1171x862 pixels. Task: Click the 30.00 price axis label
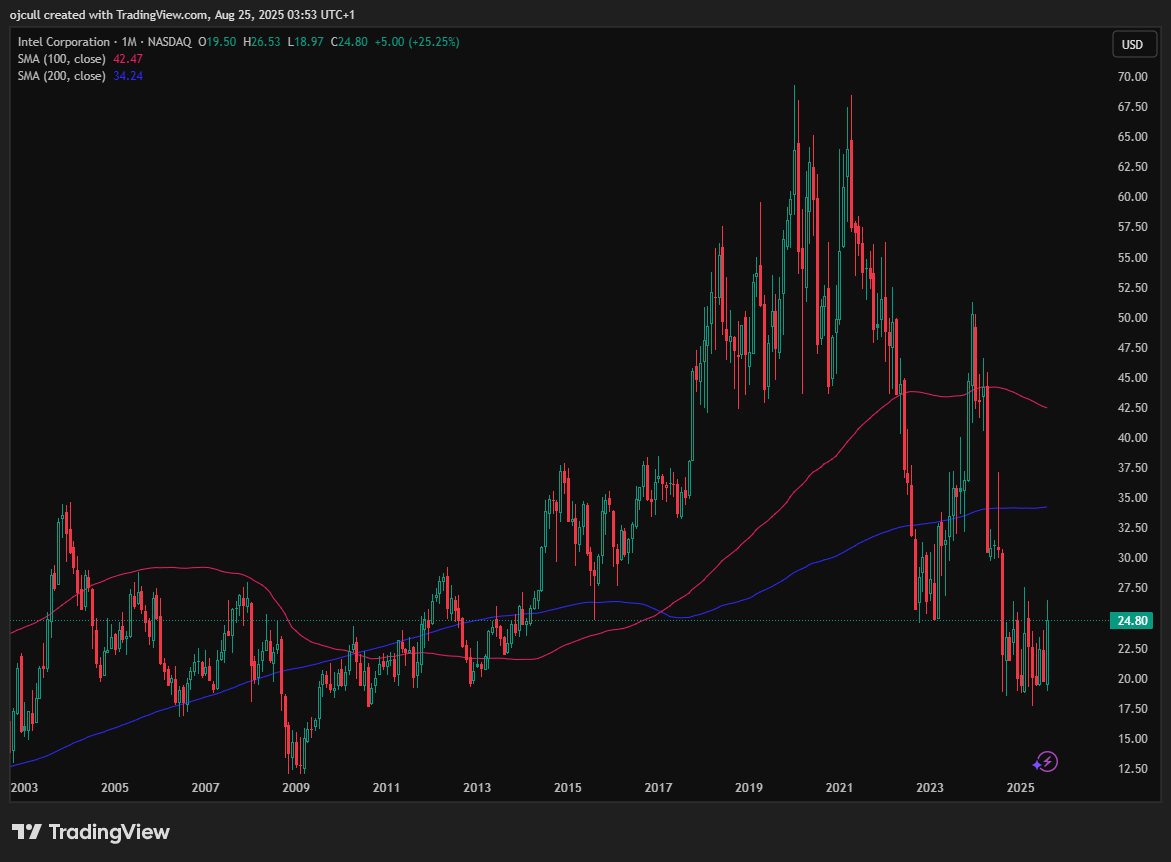[x=1132, y=558]
